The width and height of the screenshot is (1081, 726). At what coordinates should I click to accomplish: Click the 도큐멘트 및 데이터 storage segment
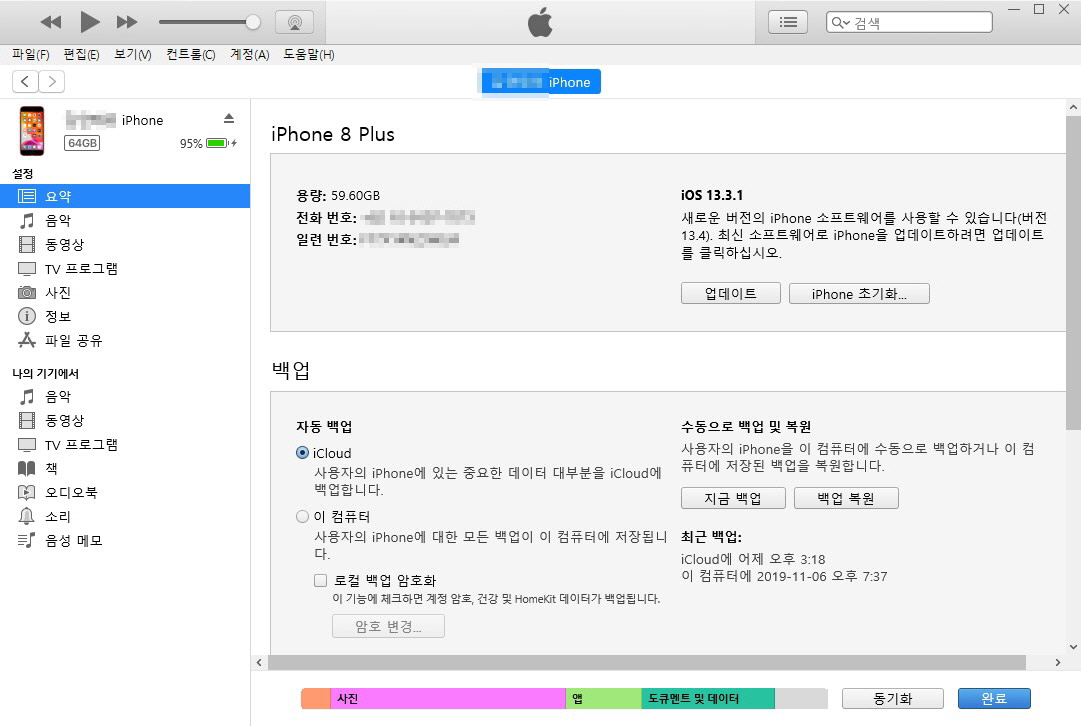coord(708,698)
